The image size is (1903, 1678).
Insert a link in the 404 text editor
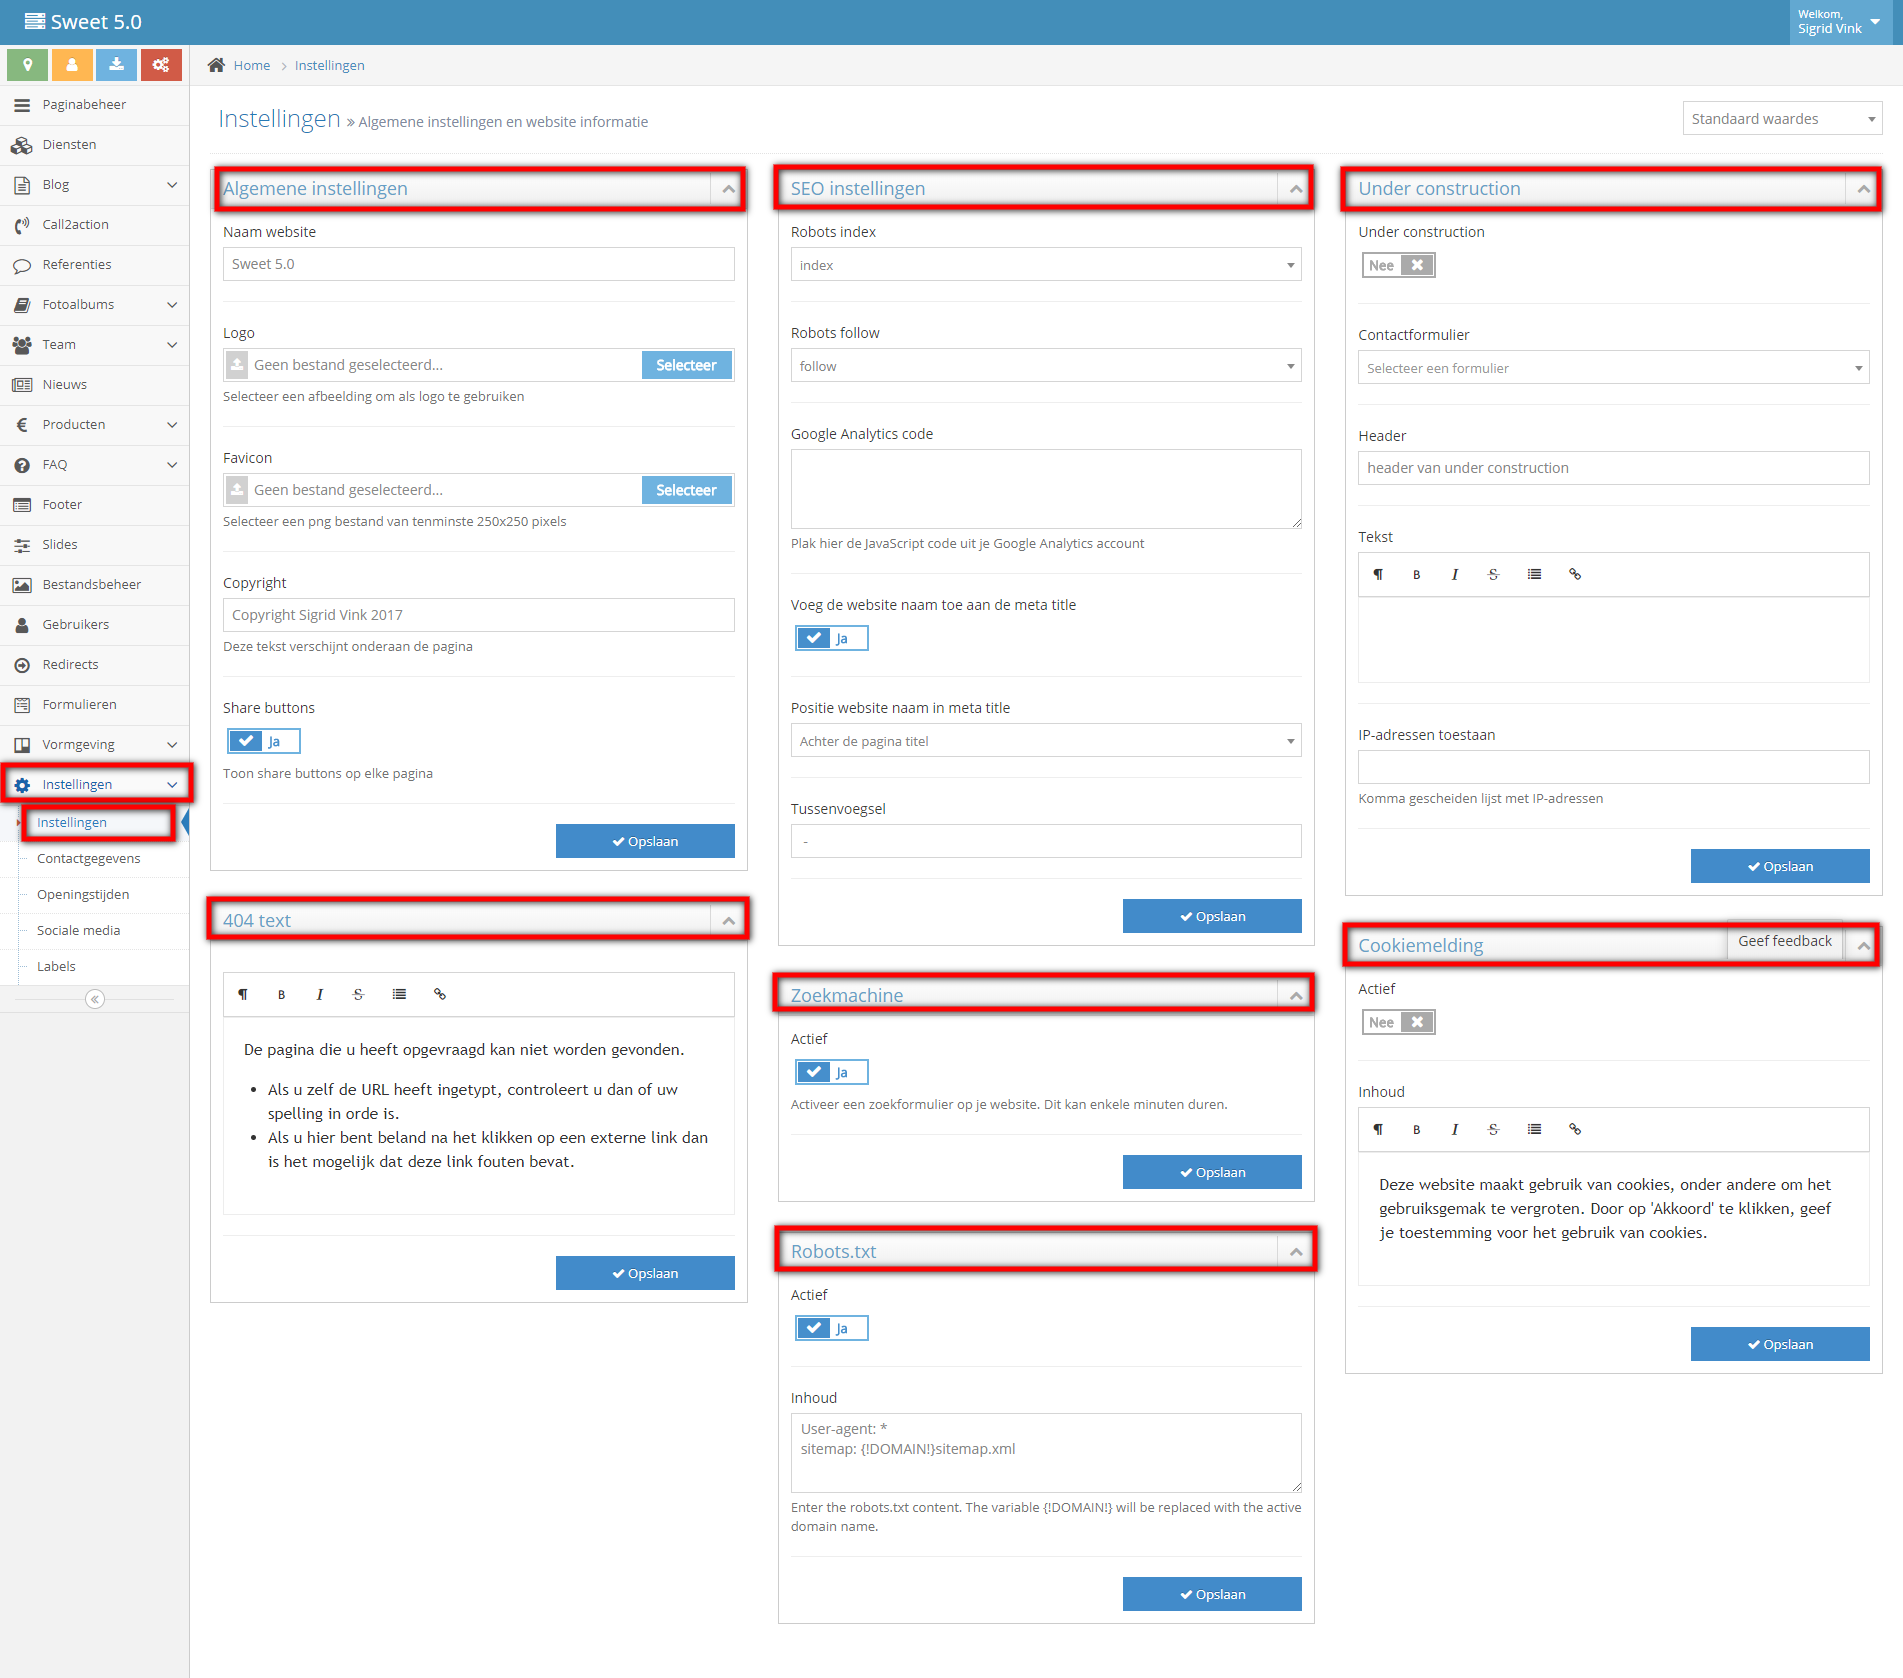440,994
